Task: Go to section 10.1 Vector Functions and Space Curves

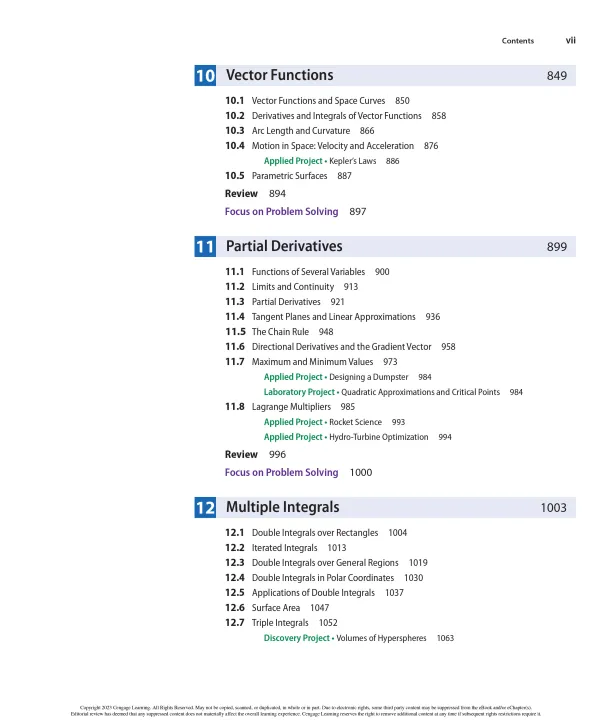Action: click(318, 101)
